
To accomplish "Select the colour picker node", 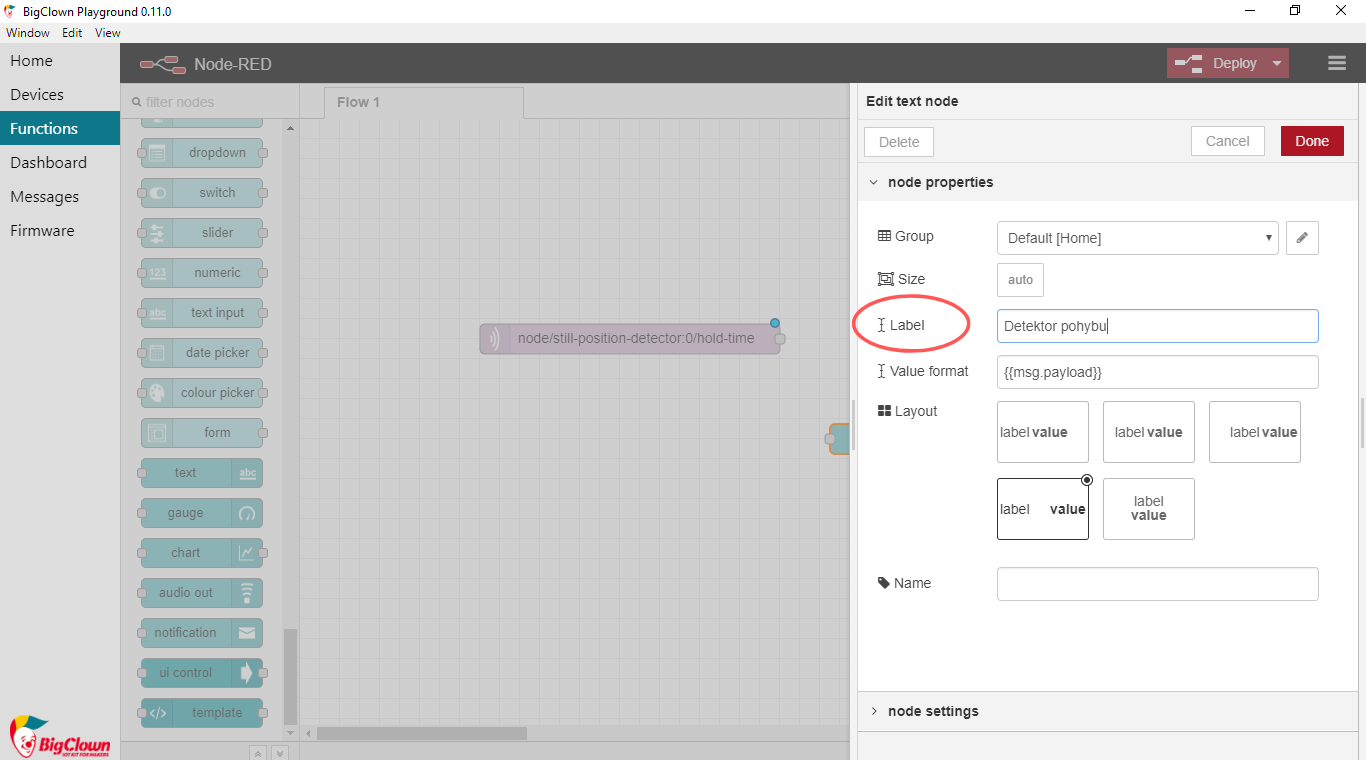I will pyautogui.click(x=202, y=393).
